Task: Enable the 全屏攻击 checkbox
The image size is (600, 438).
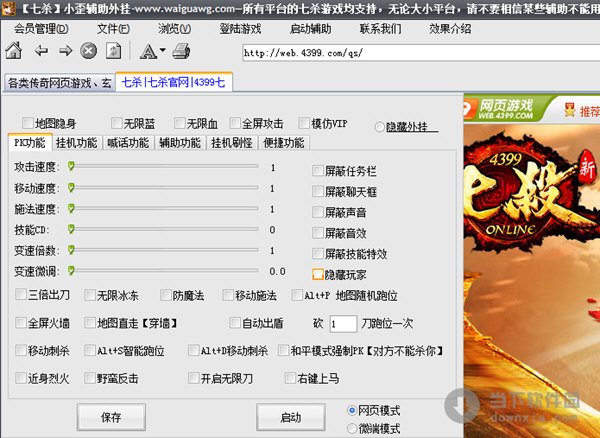Action: point(235,123)
